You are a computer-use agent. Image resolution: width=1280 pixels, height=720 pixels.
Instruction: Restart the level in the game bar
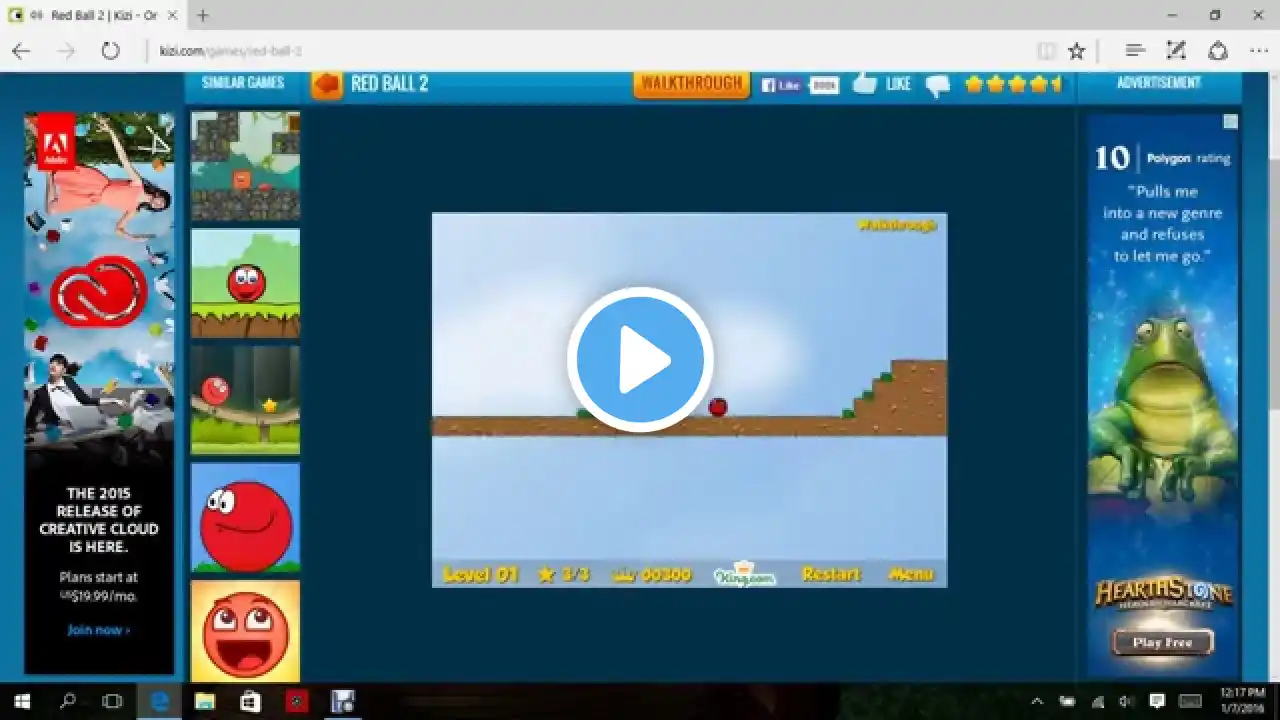(830, 574)
